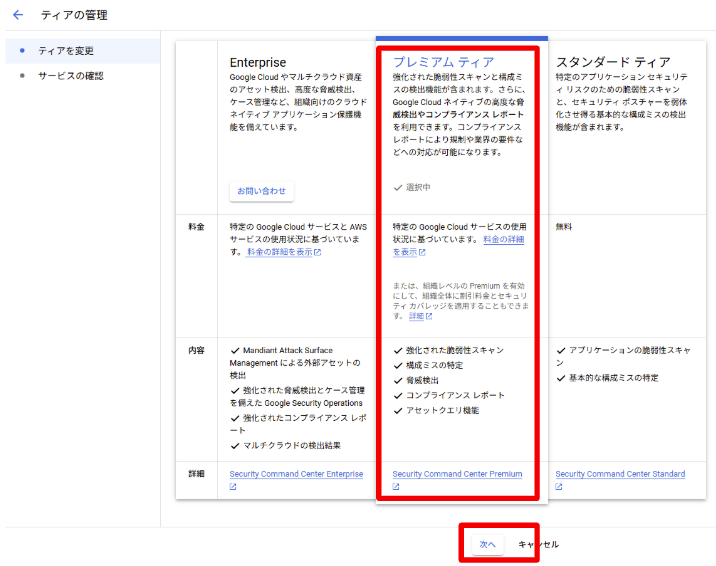Screen dimensions: 716x566
Task: Click the スタンダード ティア heading
Action: 613,62
